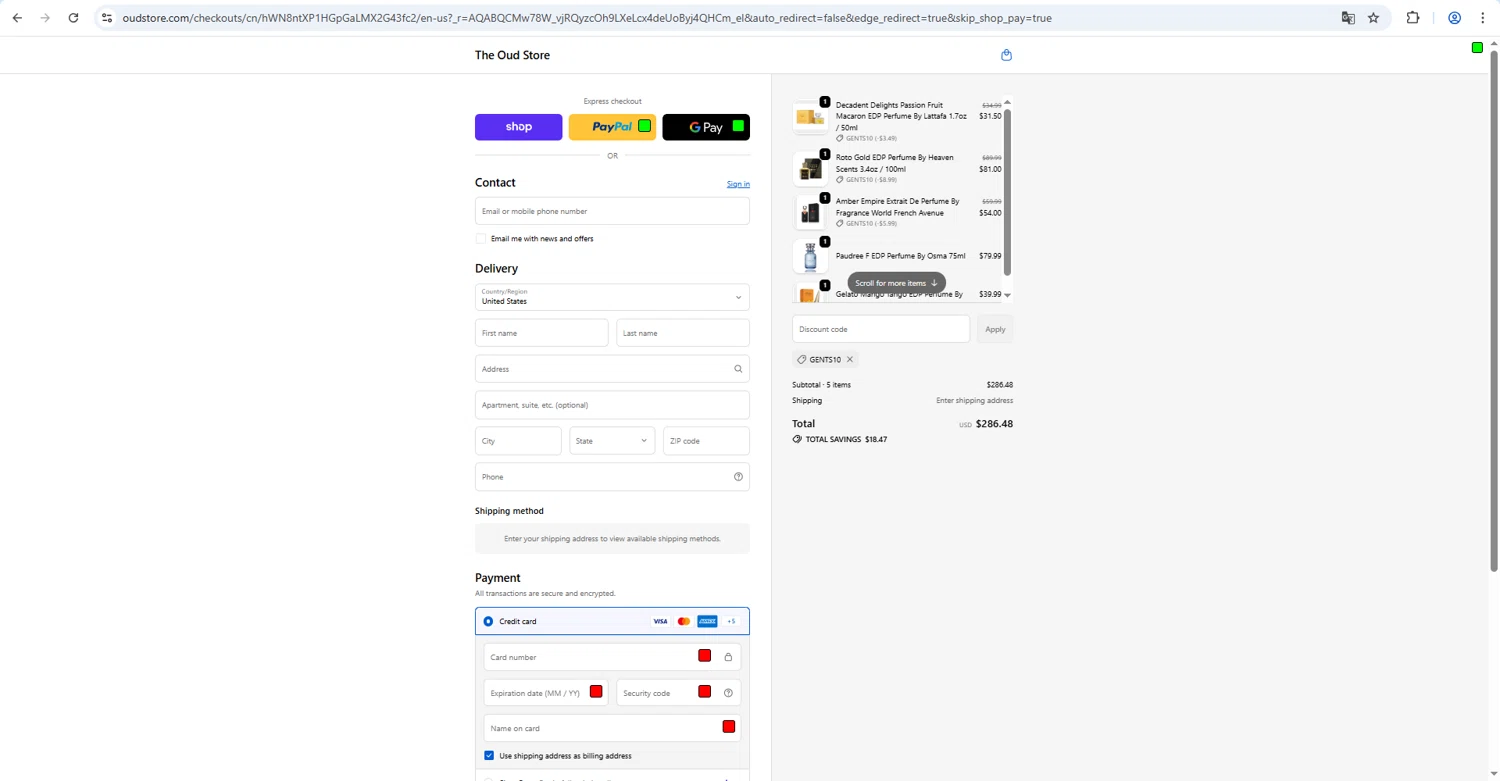Click 'Subtotal · 5 items' label
Viewport: 1500px width, 781px height.
821,385
